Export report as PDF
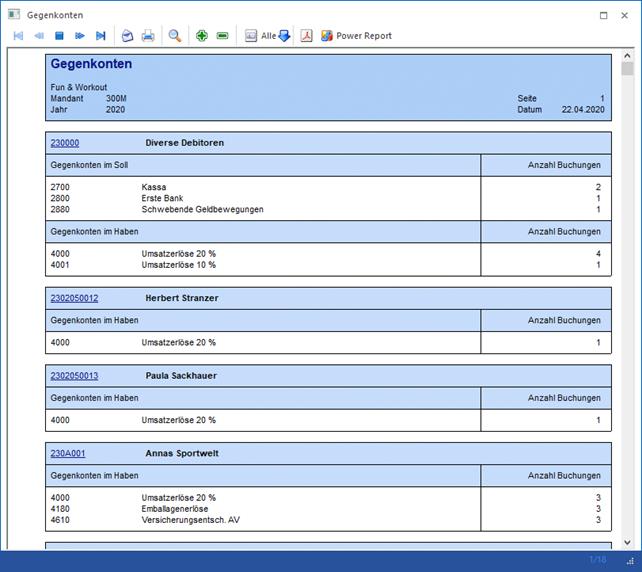 coord(307,36)
